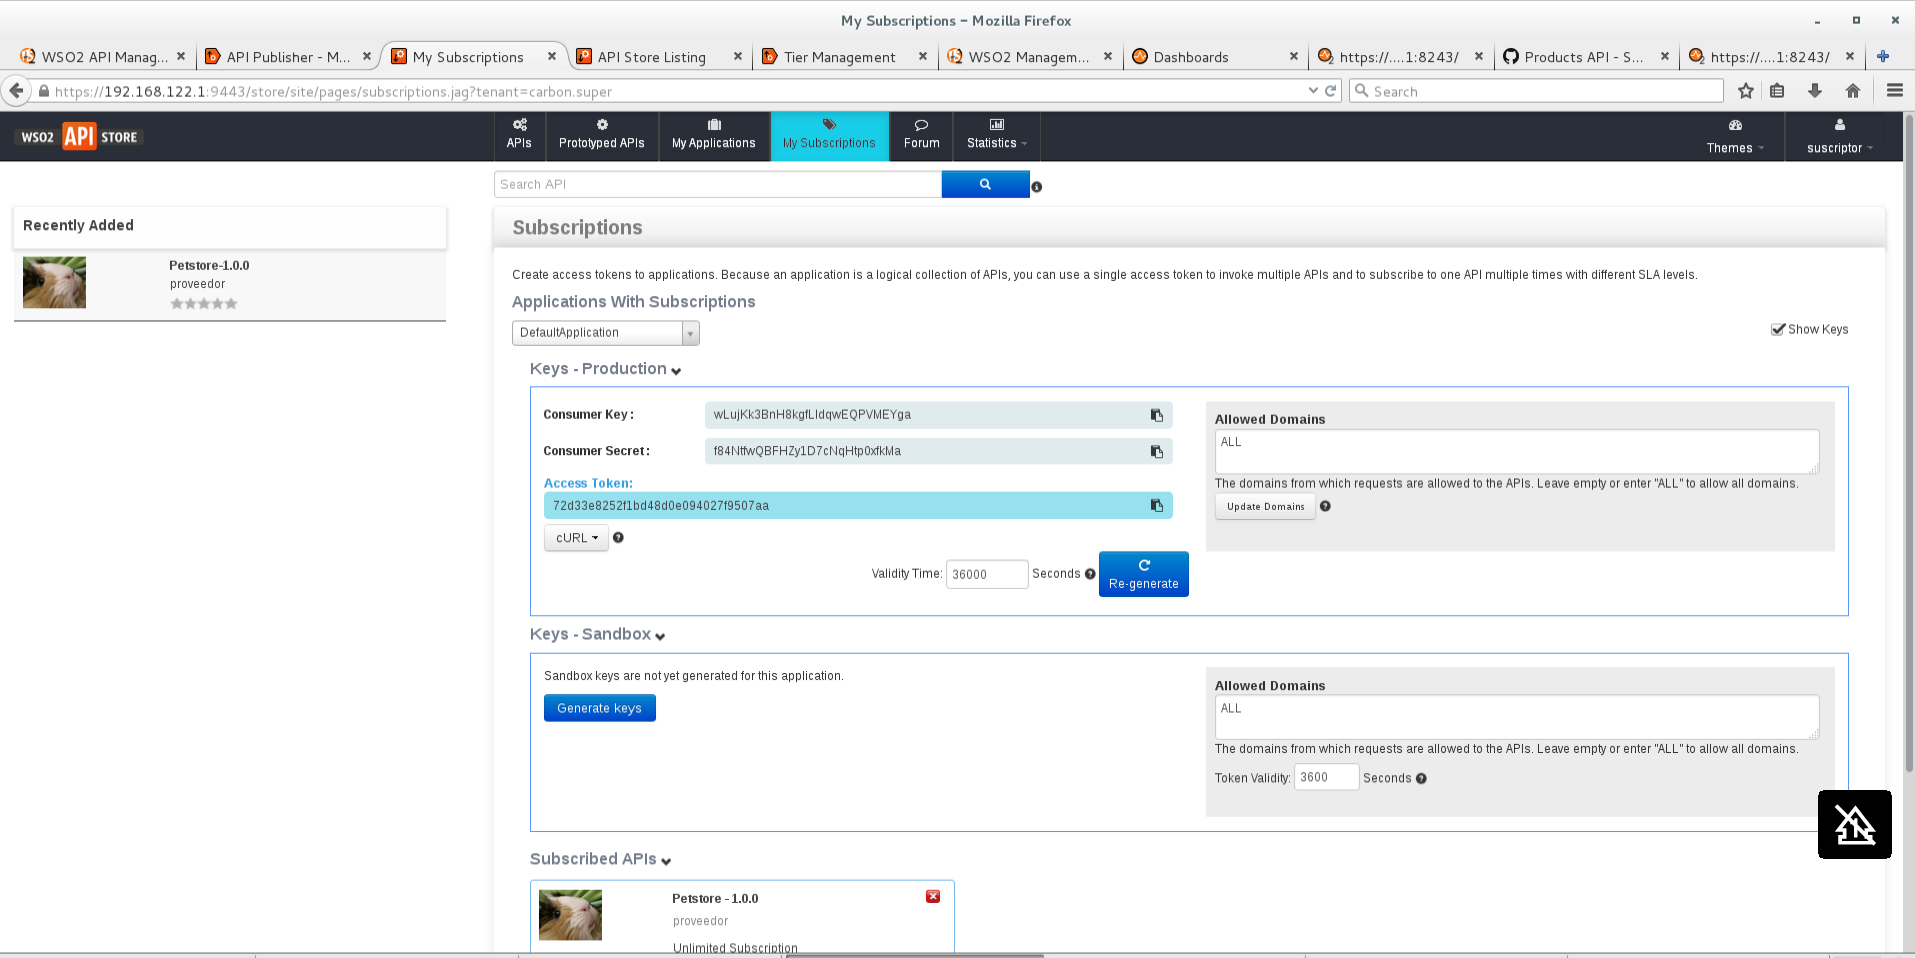Rate Petstore-1.0.0 using the stars
Screen dimensions: 1915x958
204,304
